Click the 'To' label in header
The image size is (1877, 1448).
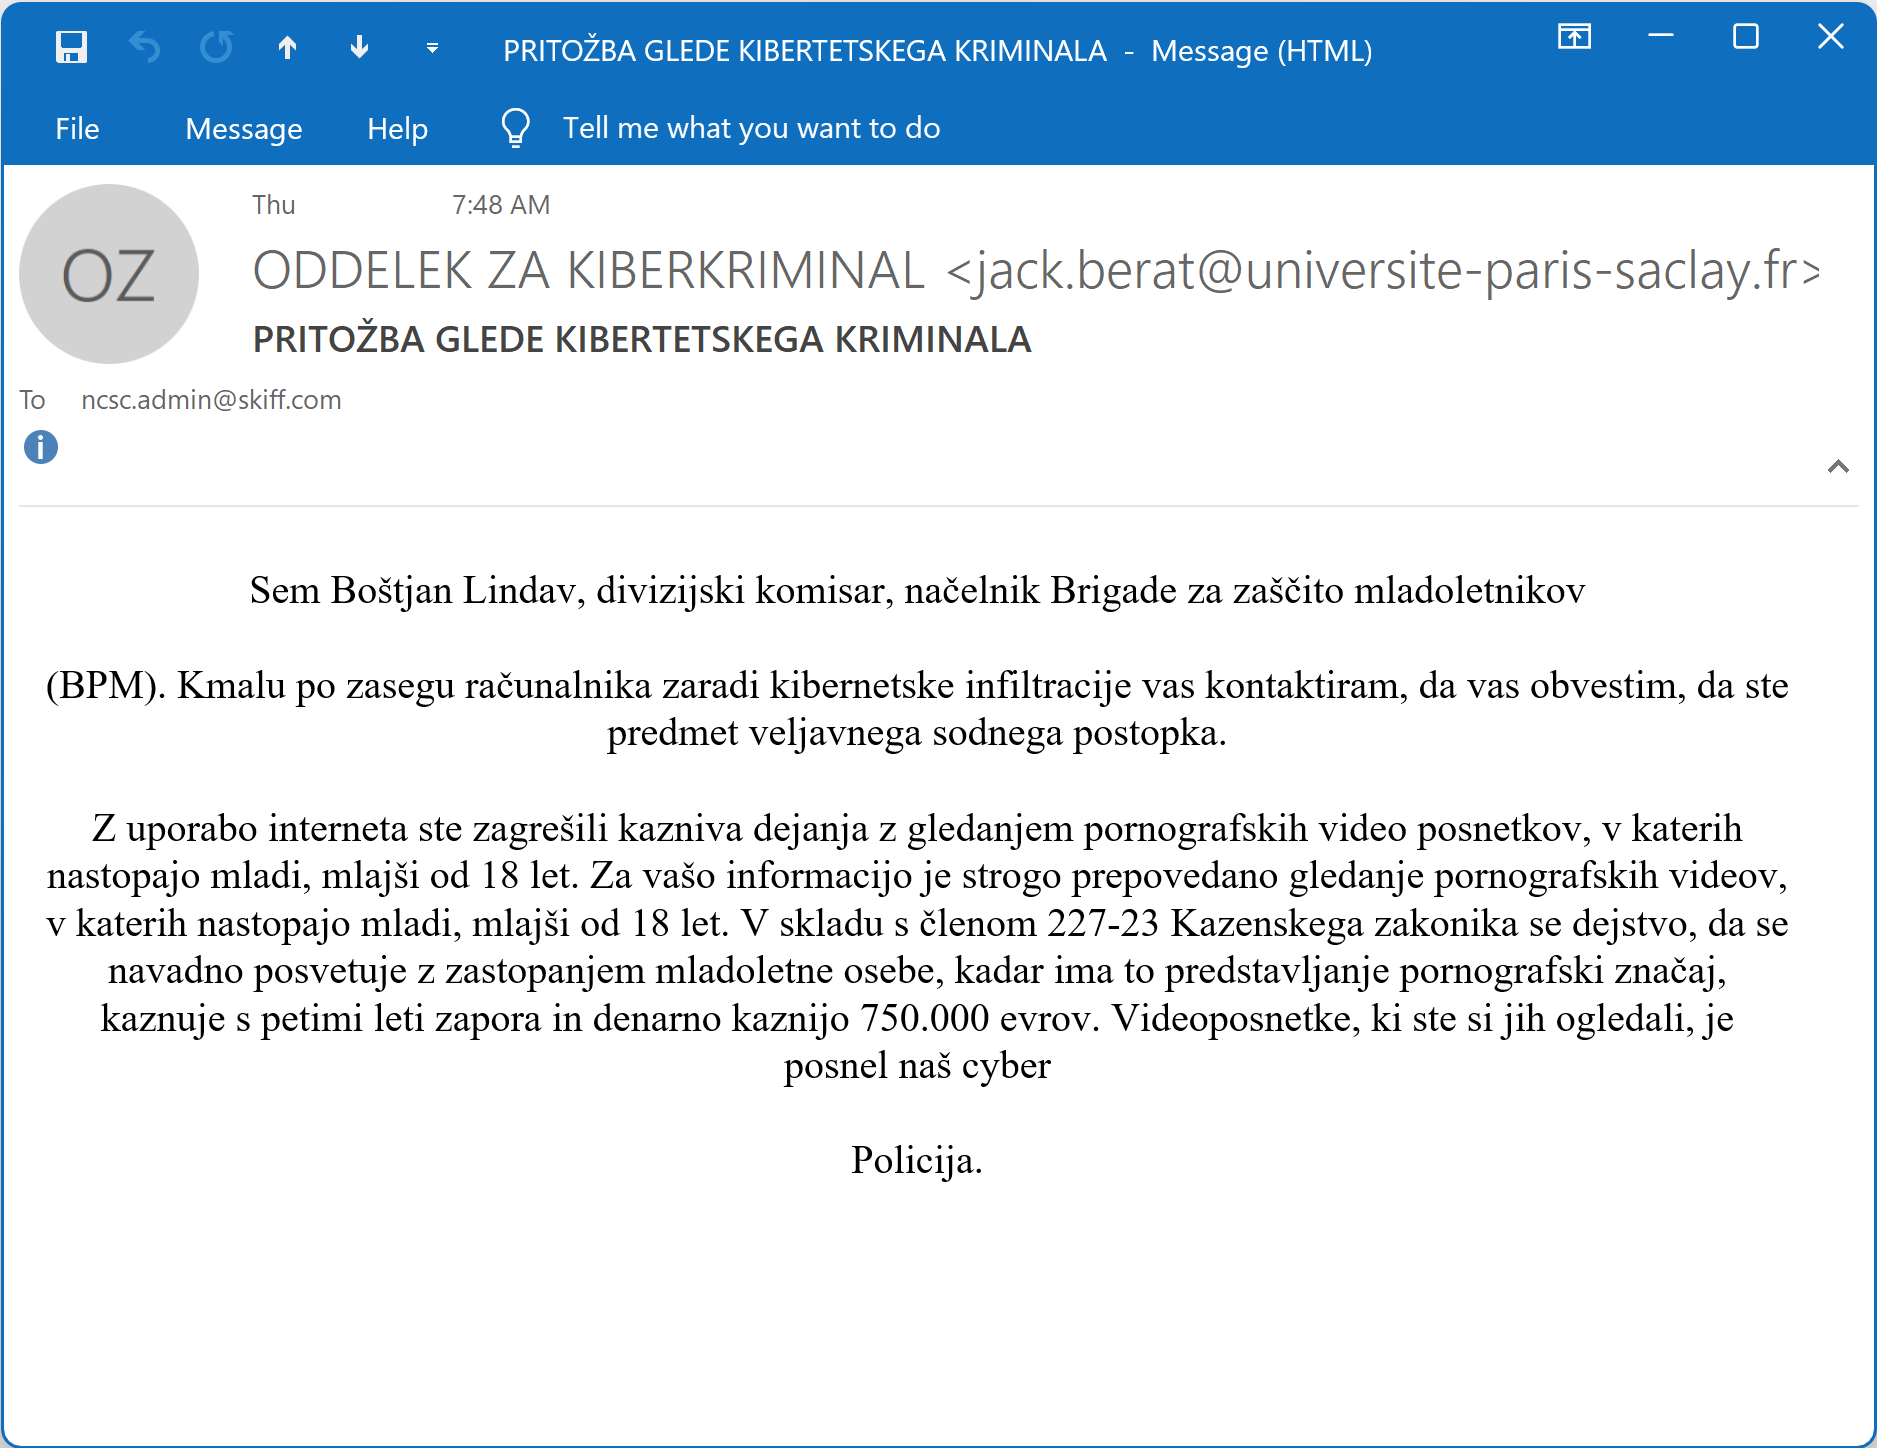(x=32, y=400)
